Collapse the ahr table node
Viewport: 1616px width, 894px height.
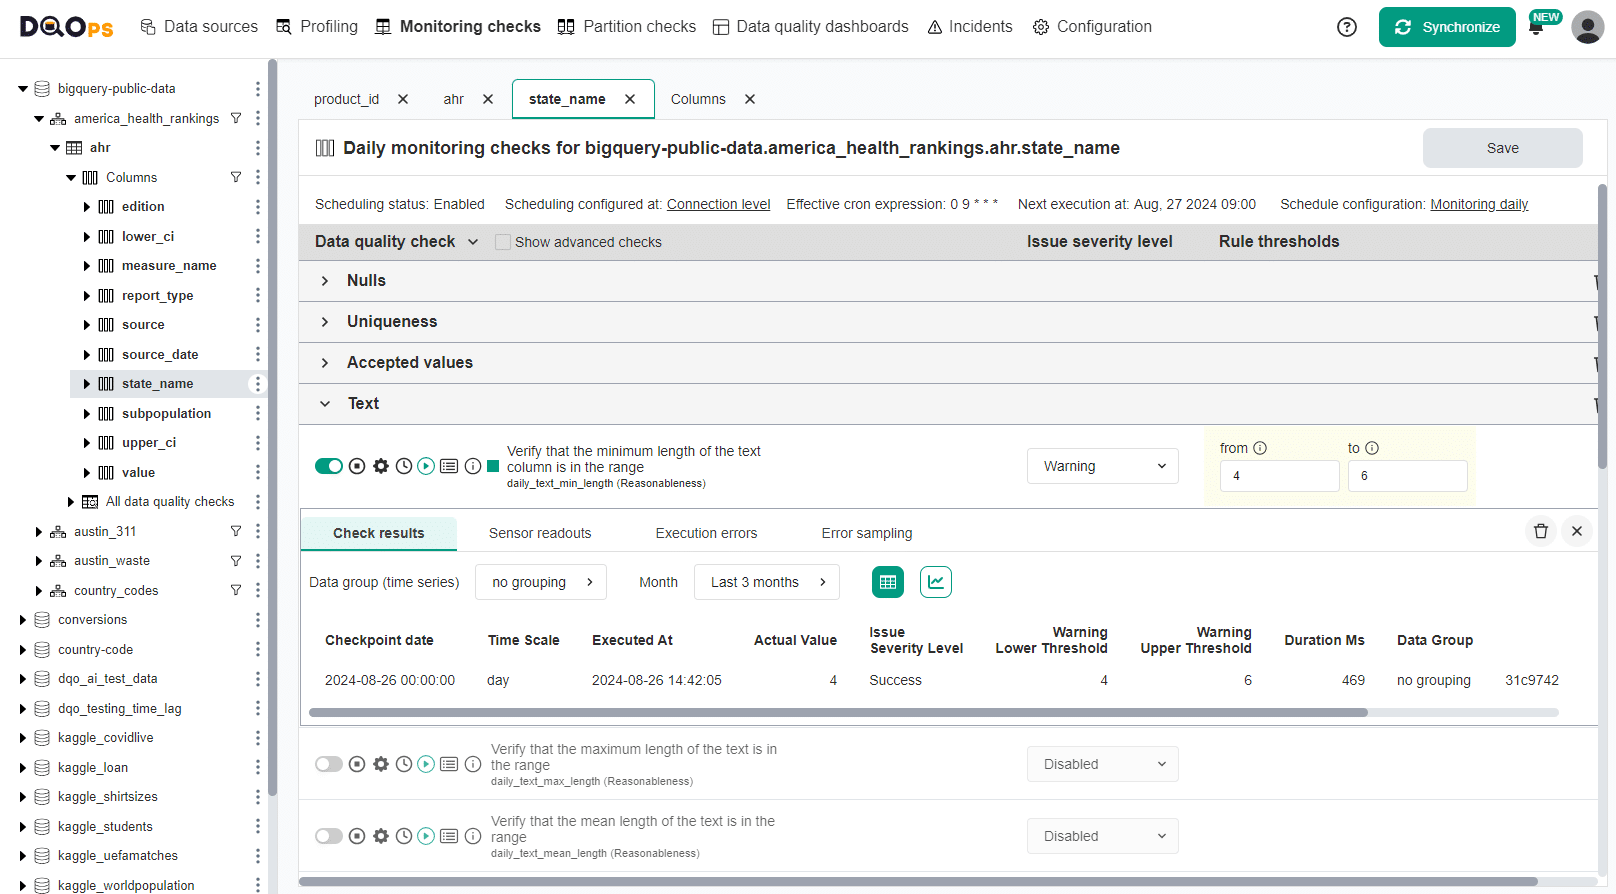(55, 148)
